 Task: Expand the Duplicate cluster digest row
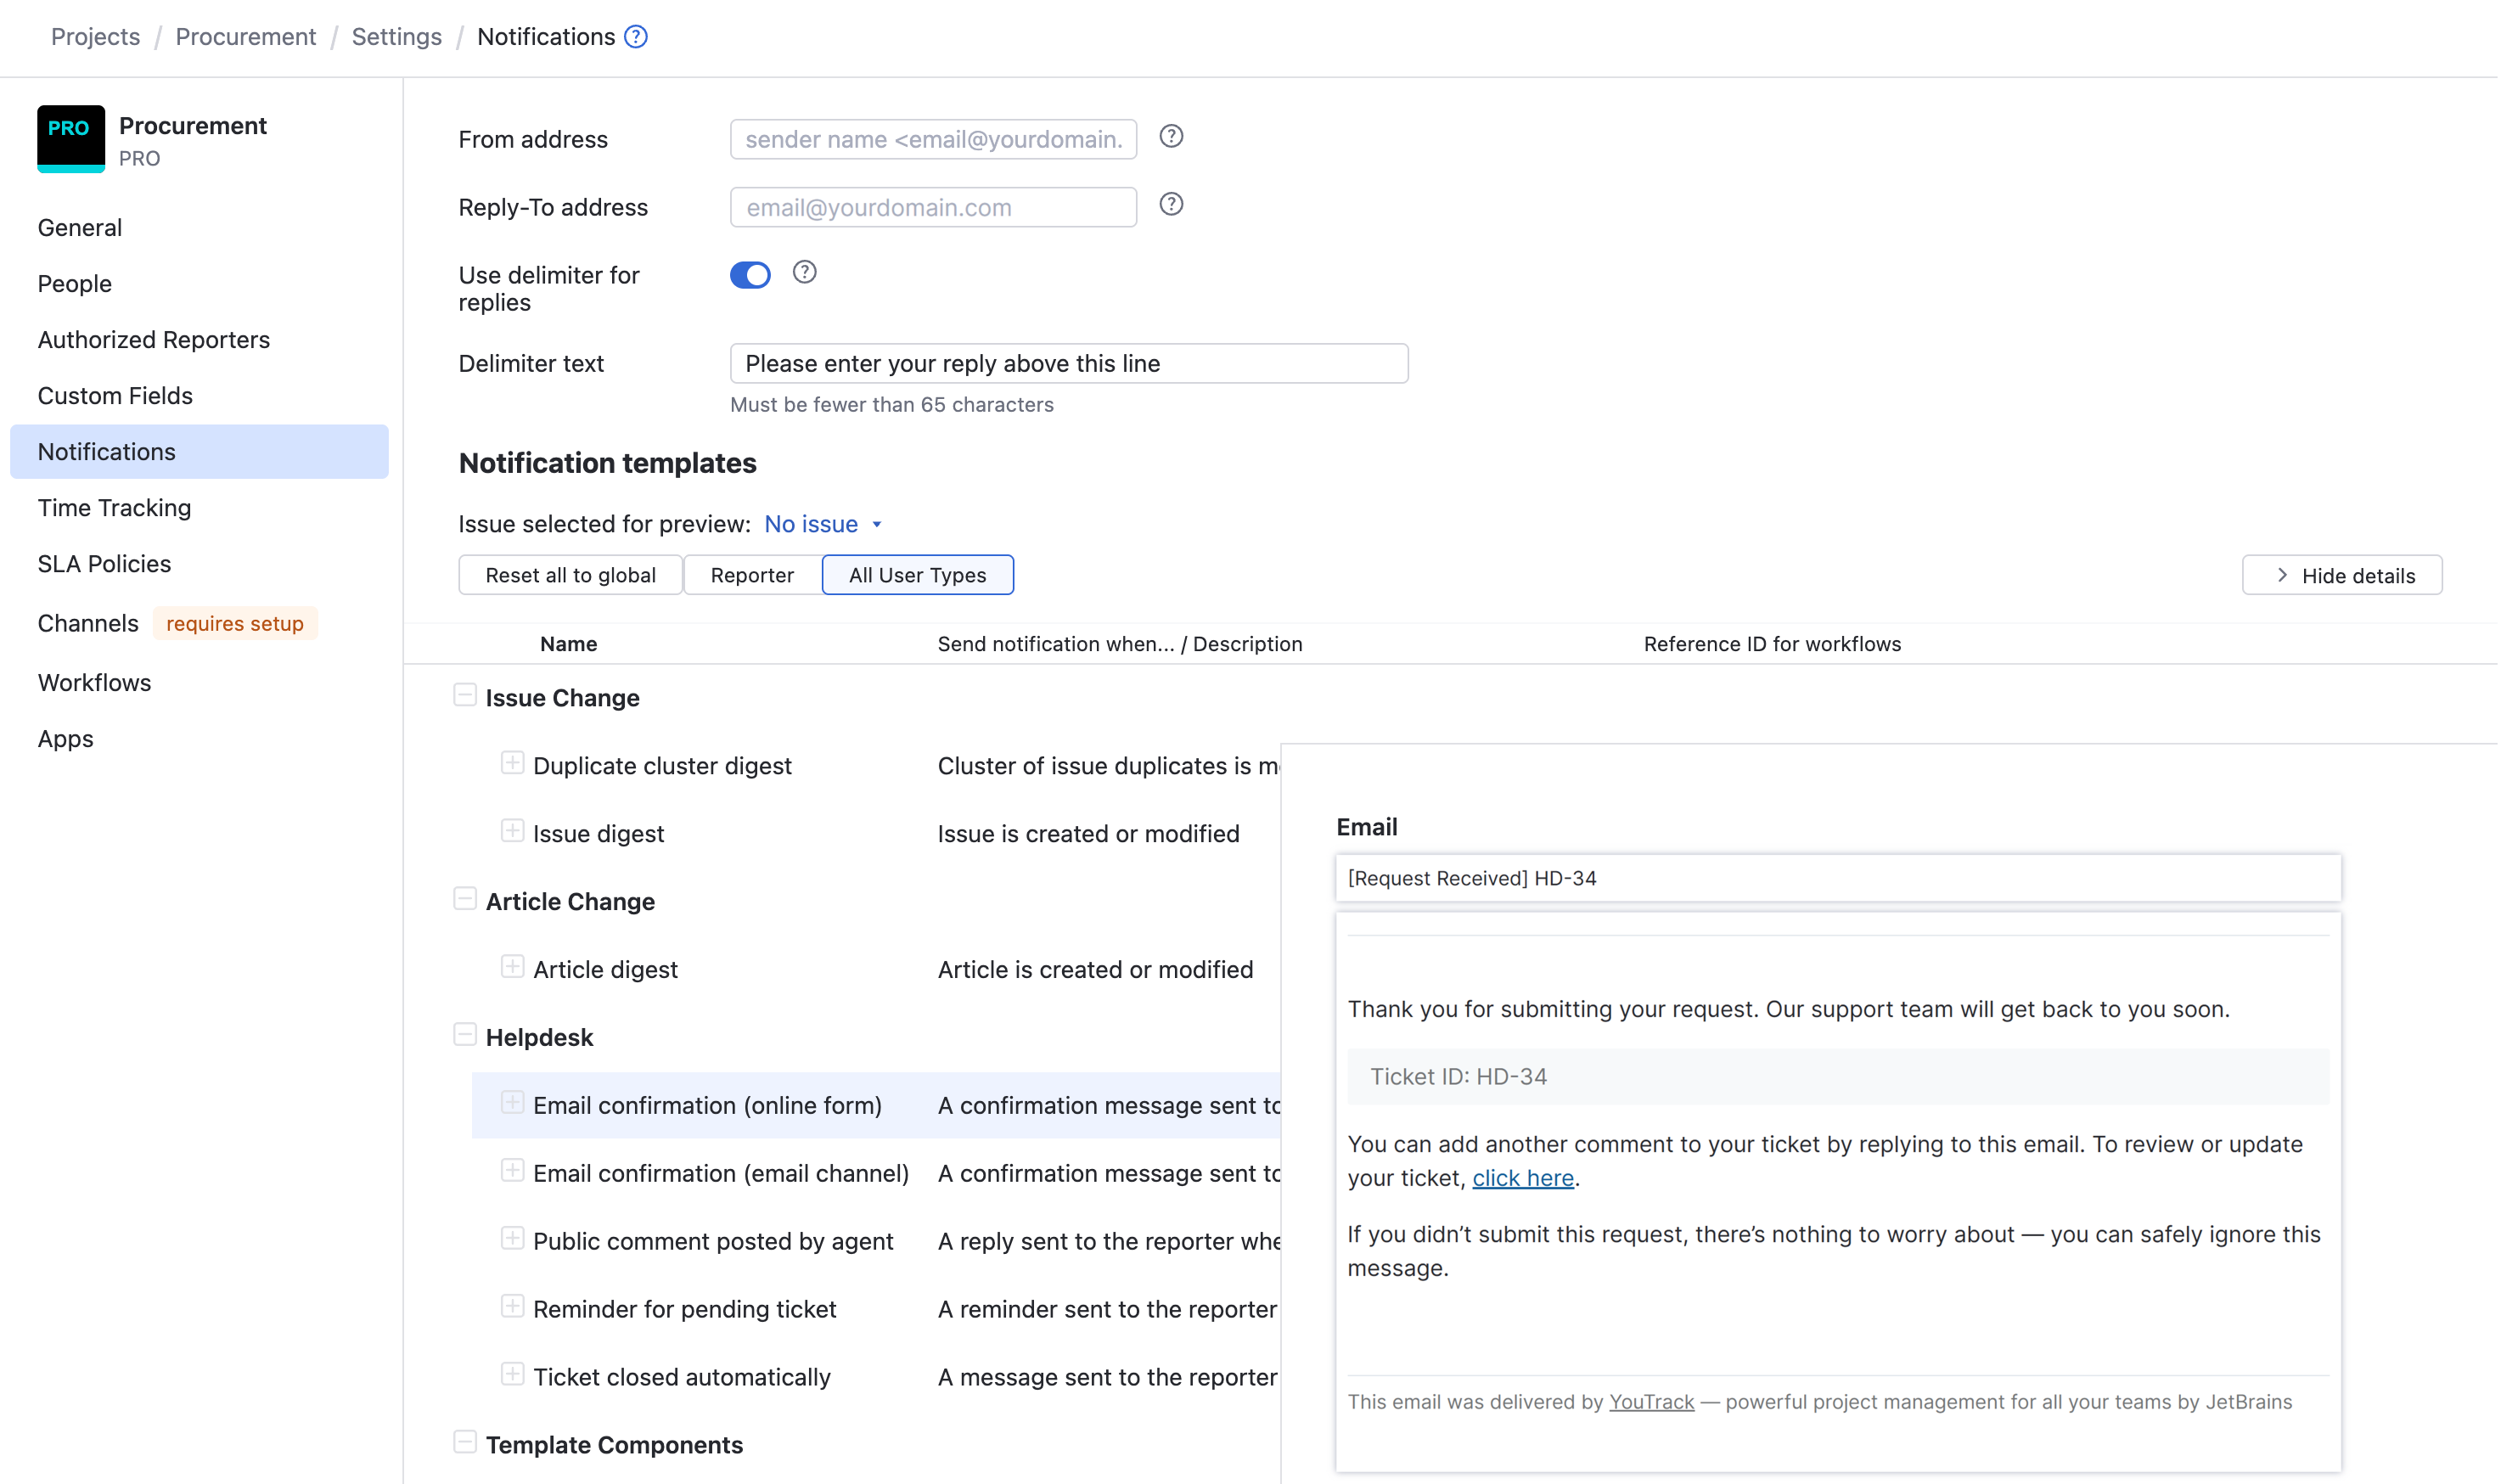coord(512,764)
